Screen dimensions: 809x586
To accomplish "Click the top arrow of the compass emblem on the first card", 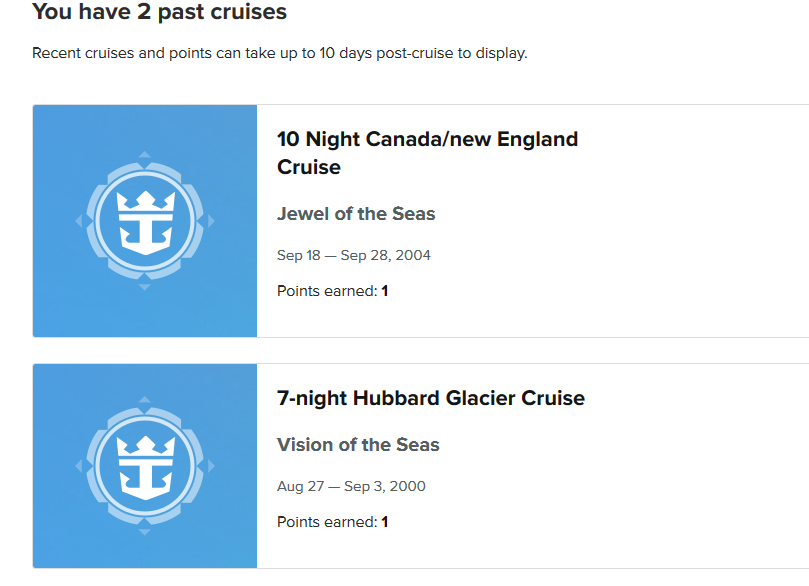I will [x=145, y=154].
